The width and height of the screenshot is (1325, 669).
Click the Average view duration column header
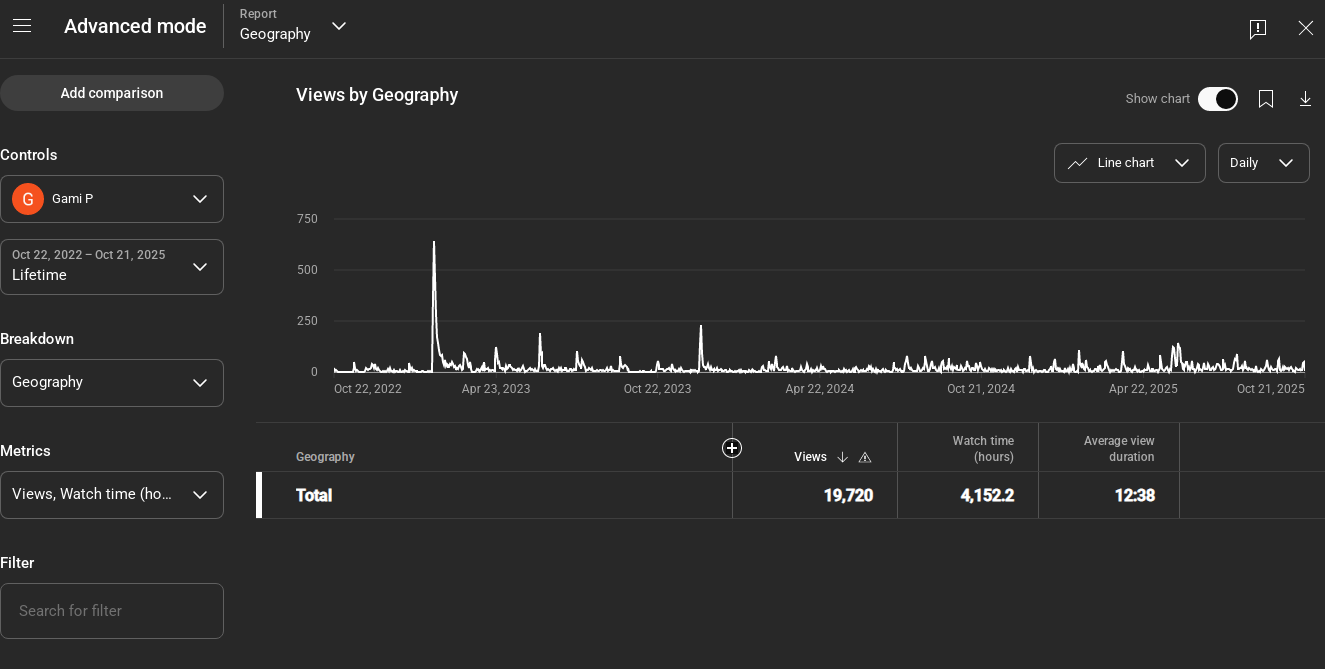1119,449
